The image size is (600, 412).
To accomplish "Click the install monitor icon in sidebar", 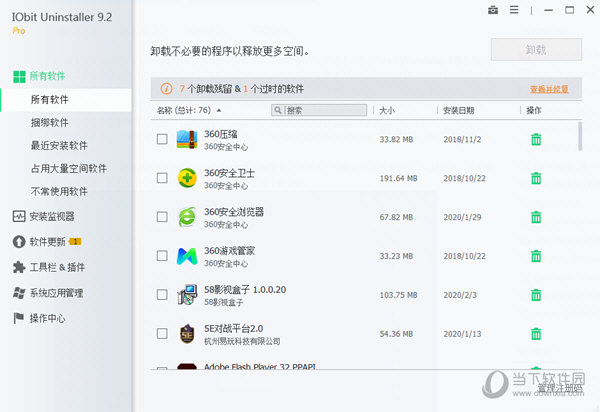I will tap(19, 217).
